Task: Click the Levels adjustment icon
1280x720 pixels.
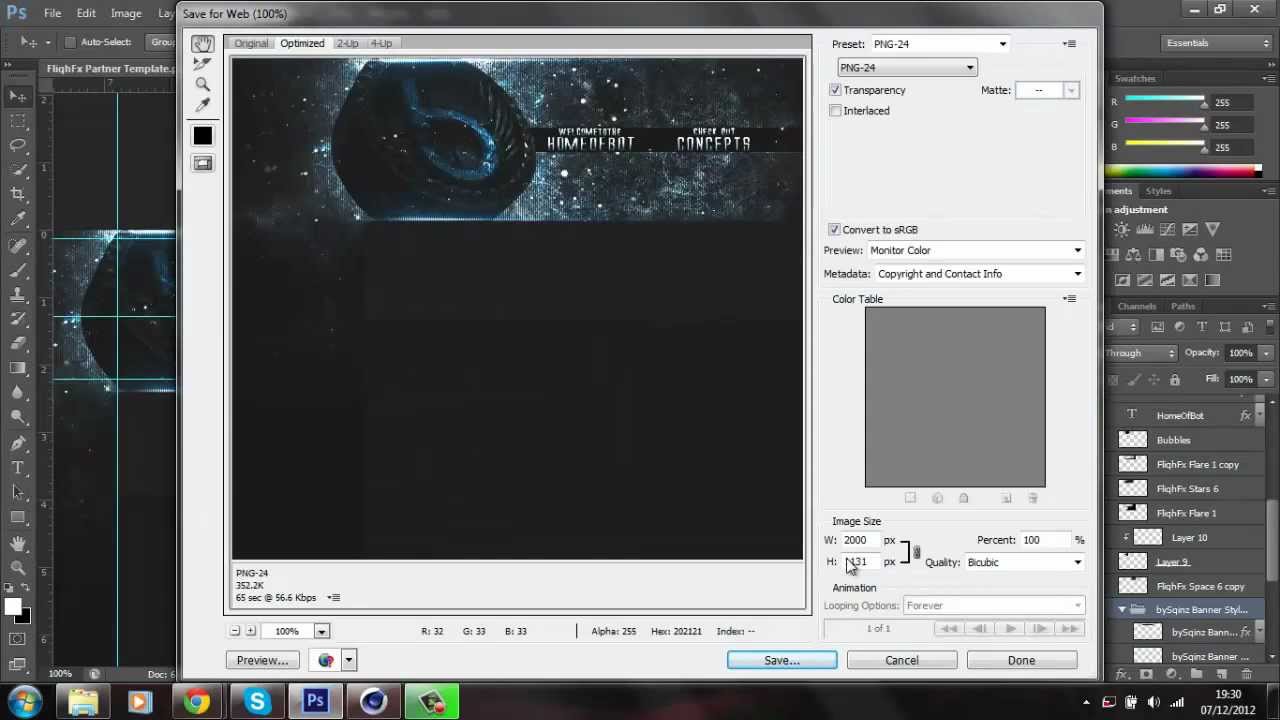Action: pyautogui.click(x=1144, y=230)
